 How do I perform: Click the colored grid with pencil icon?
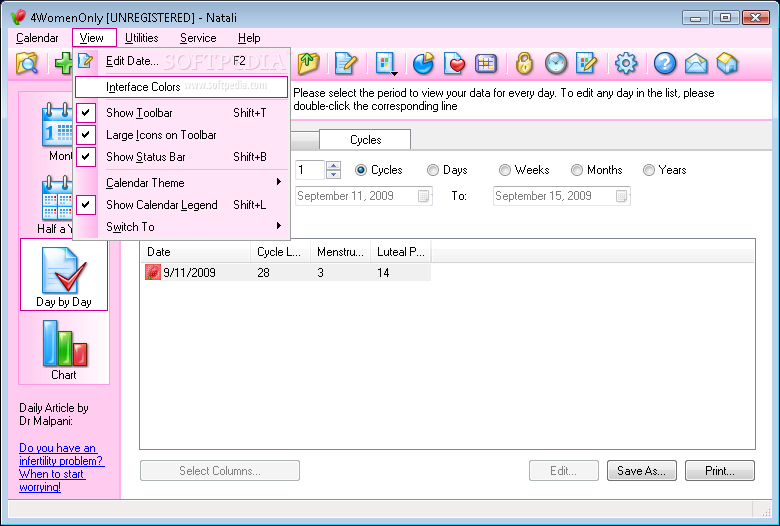(586, 63)
